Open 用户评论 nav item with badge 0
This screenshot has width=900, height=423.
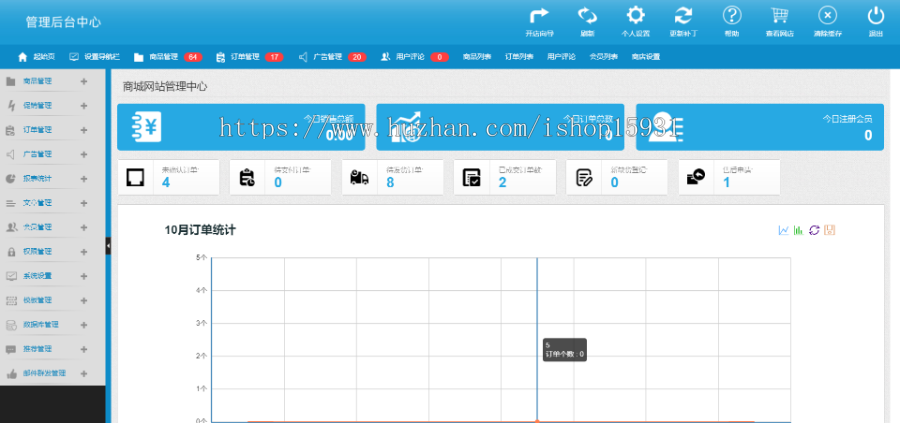[x=414, y=57]
